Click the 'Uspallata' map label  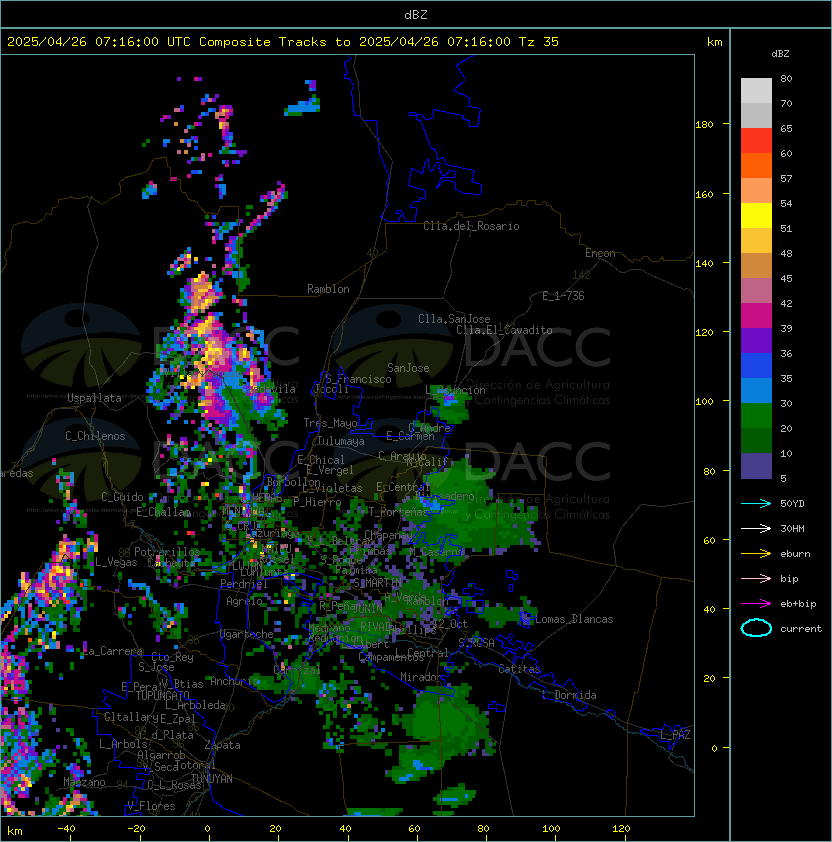pyautogui.click(x=94, y=398)
